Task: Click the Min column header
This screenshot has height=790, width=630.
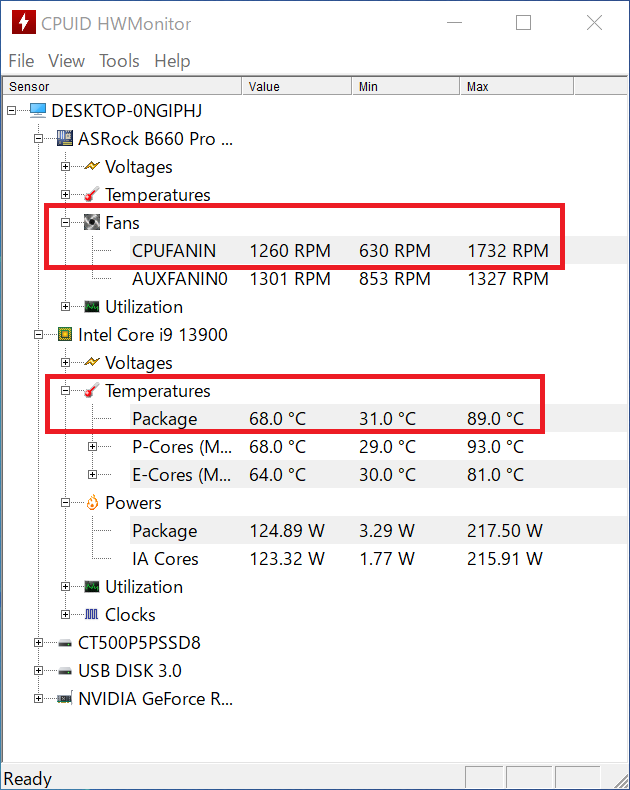Action: [x=406, y=86]
